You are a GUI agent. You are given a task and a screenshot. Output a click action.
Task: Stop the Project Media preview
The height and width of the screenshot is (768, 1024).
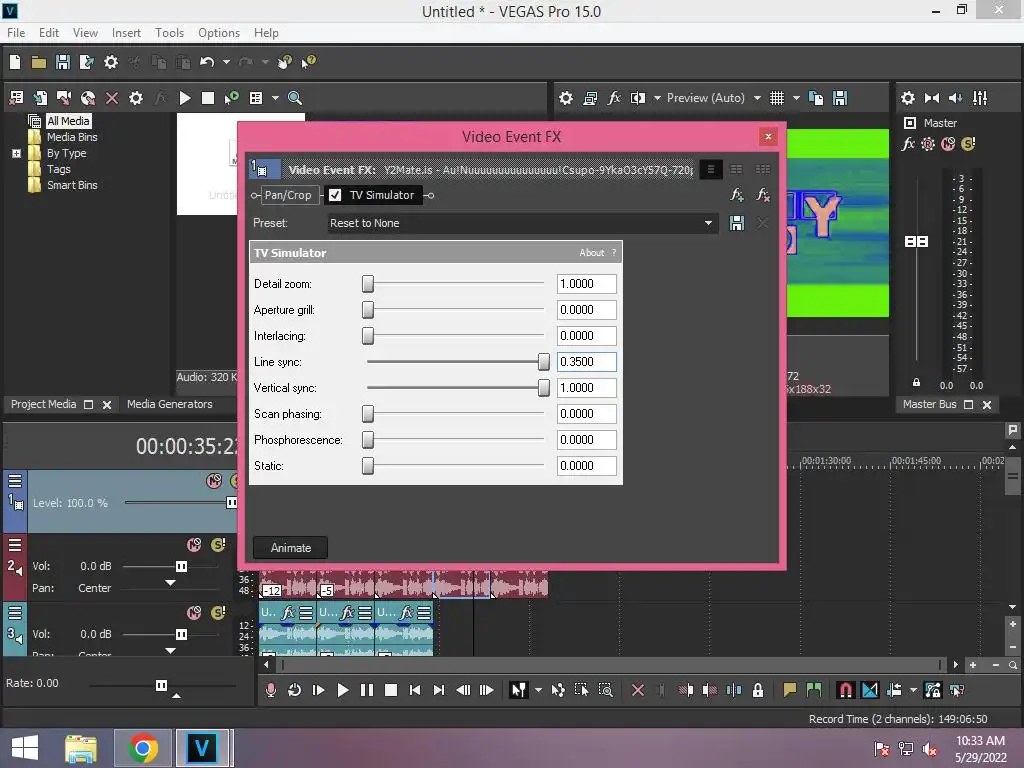pyautogui.click(x=208, y=98)
